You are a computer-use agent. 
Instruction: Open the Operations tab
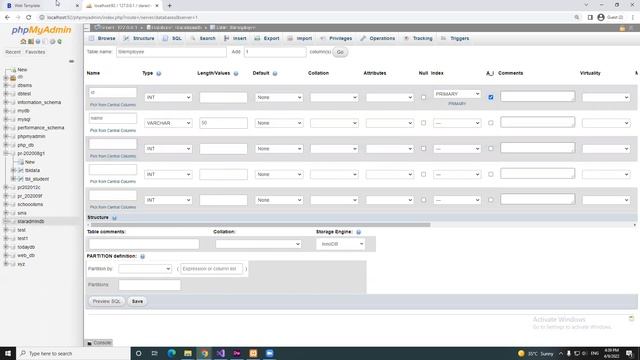378,38
